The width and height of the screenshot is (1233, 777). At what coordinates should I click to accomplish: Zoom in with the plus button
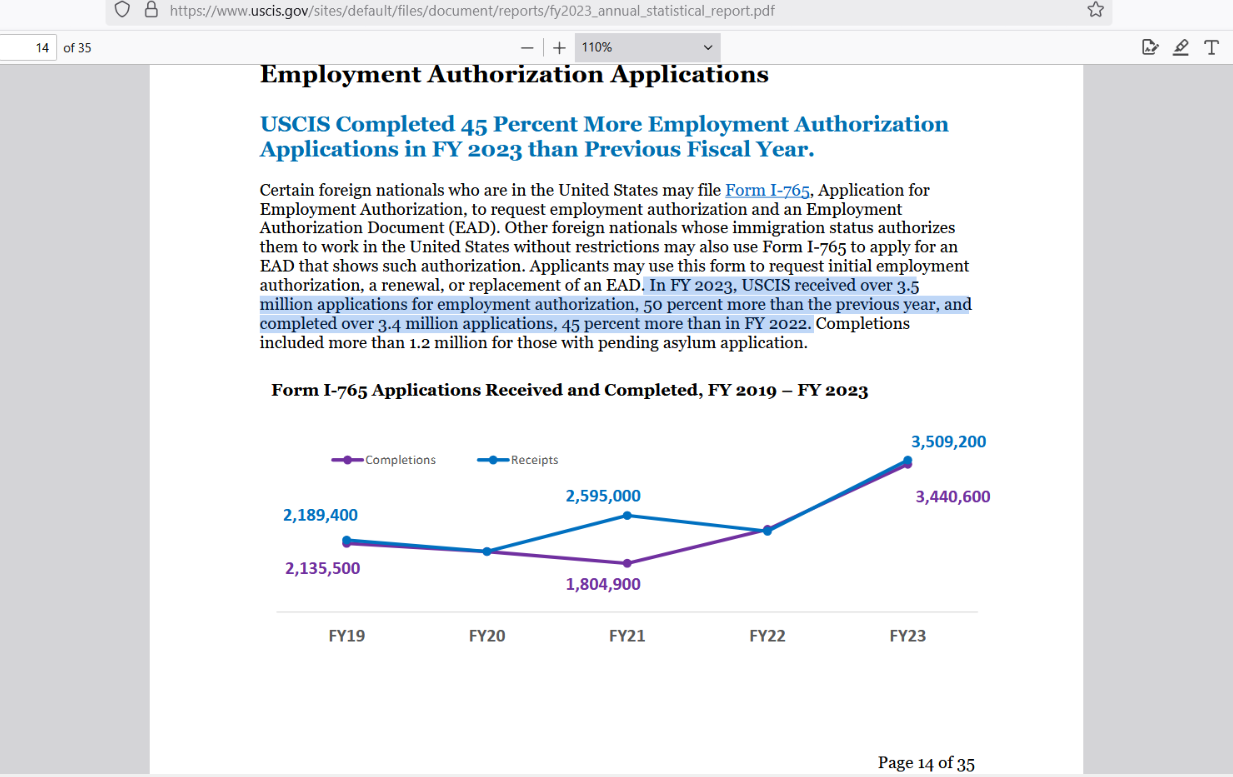[x=559, y=47]
